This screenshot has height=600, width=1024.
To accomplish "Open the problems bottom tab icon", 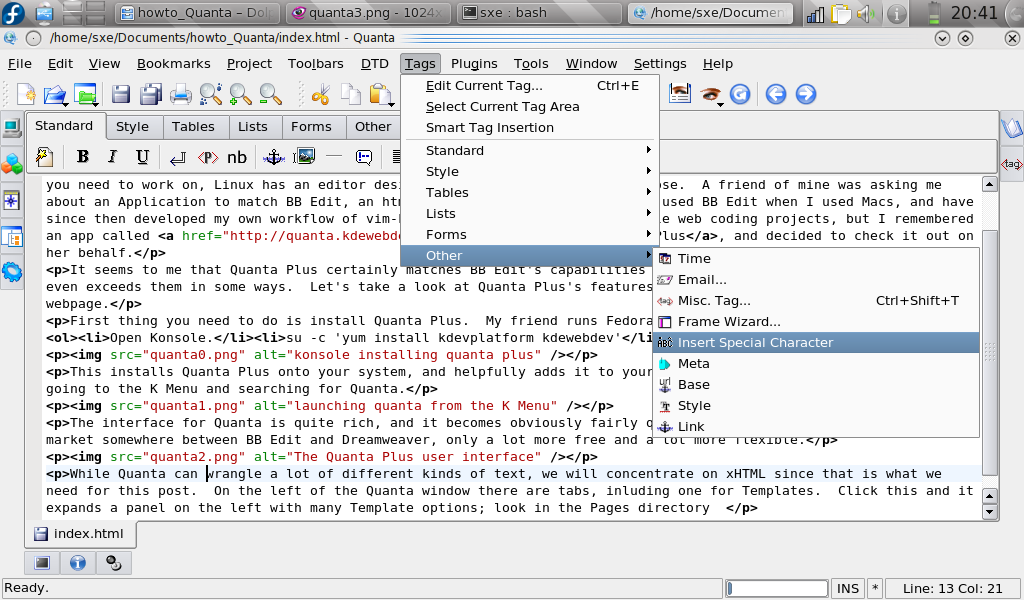I will click(x=114, y=562).
